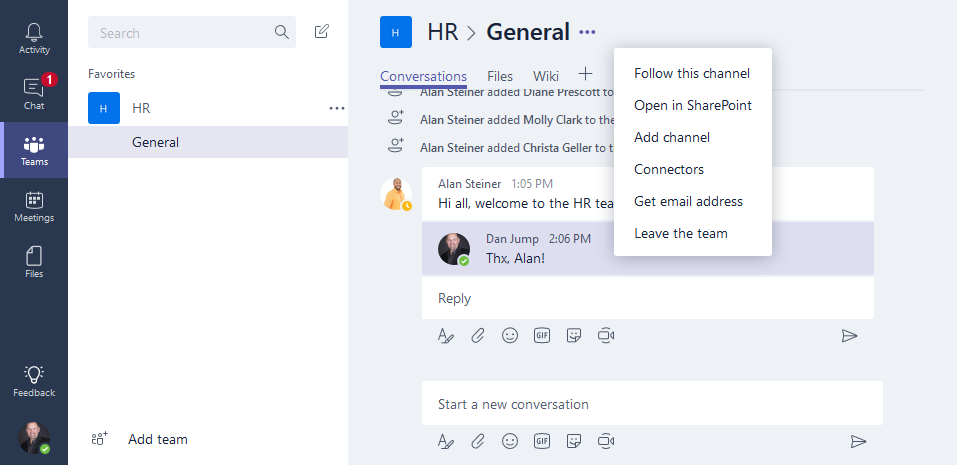Viewport: 957px width, 465px height.
Task: Add a GIF to the new conversation
Action: pos(542,441)
